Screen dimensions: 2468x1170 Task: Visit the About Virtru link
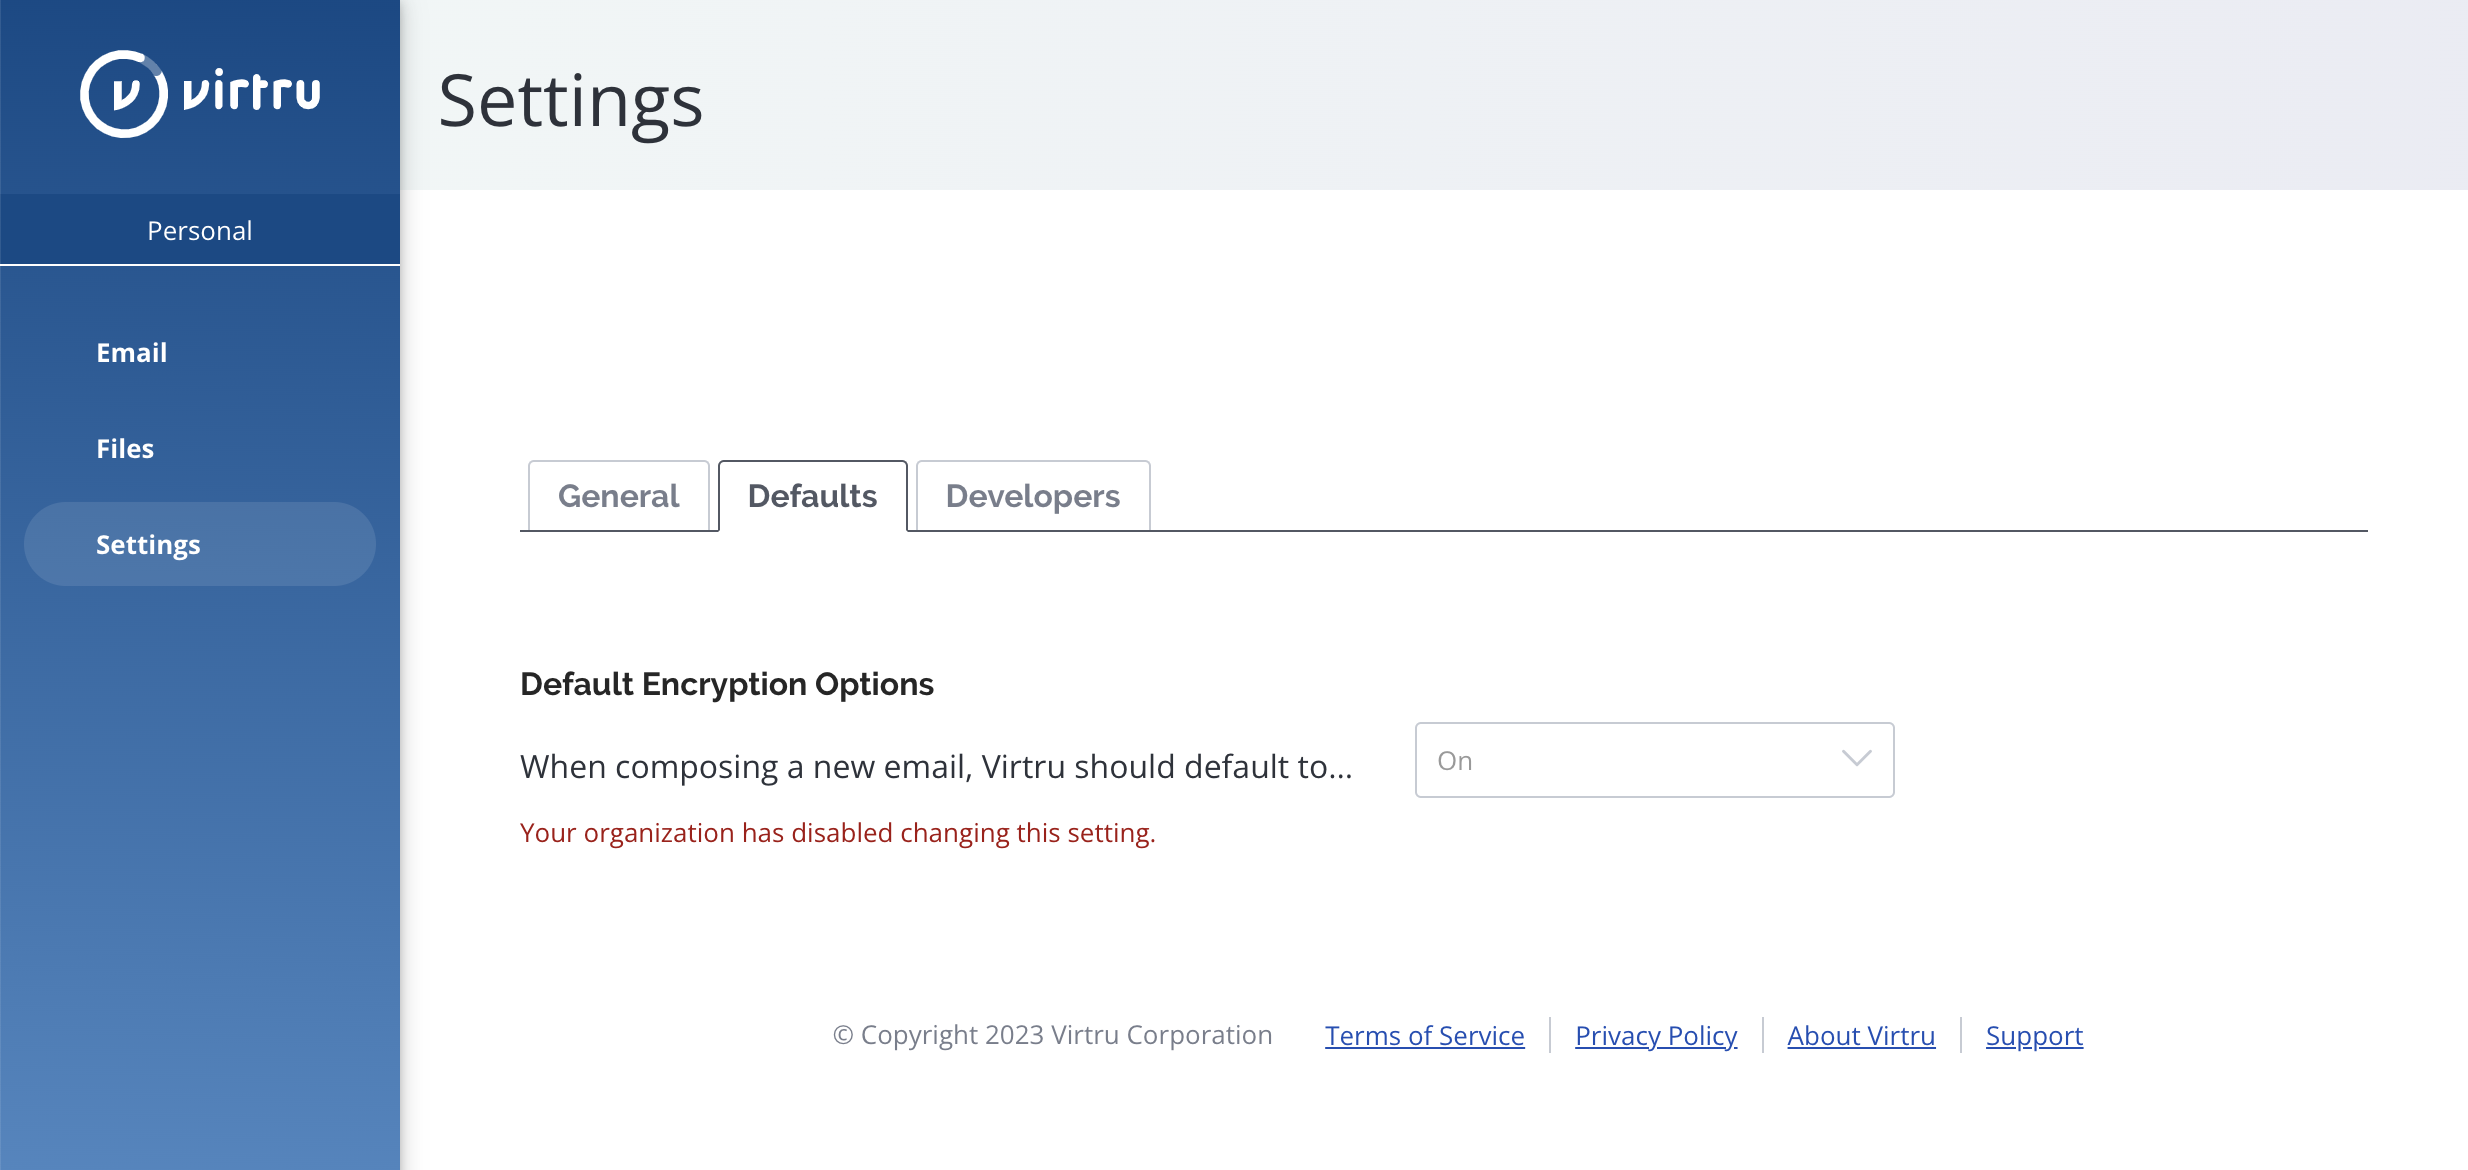(1861, 1036)
